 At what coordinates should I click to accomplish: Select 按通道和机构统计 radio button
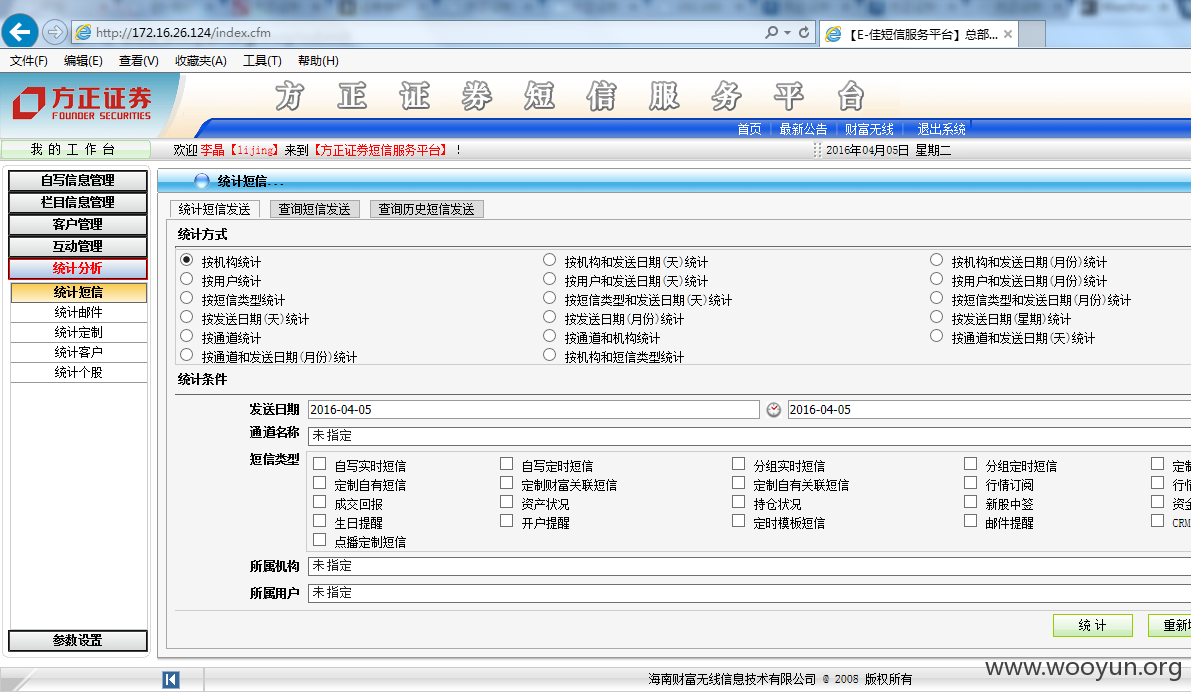pyautogui.click(x=549, y=336)
